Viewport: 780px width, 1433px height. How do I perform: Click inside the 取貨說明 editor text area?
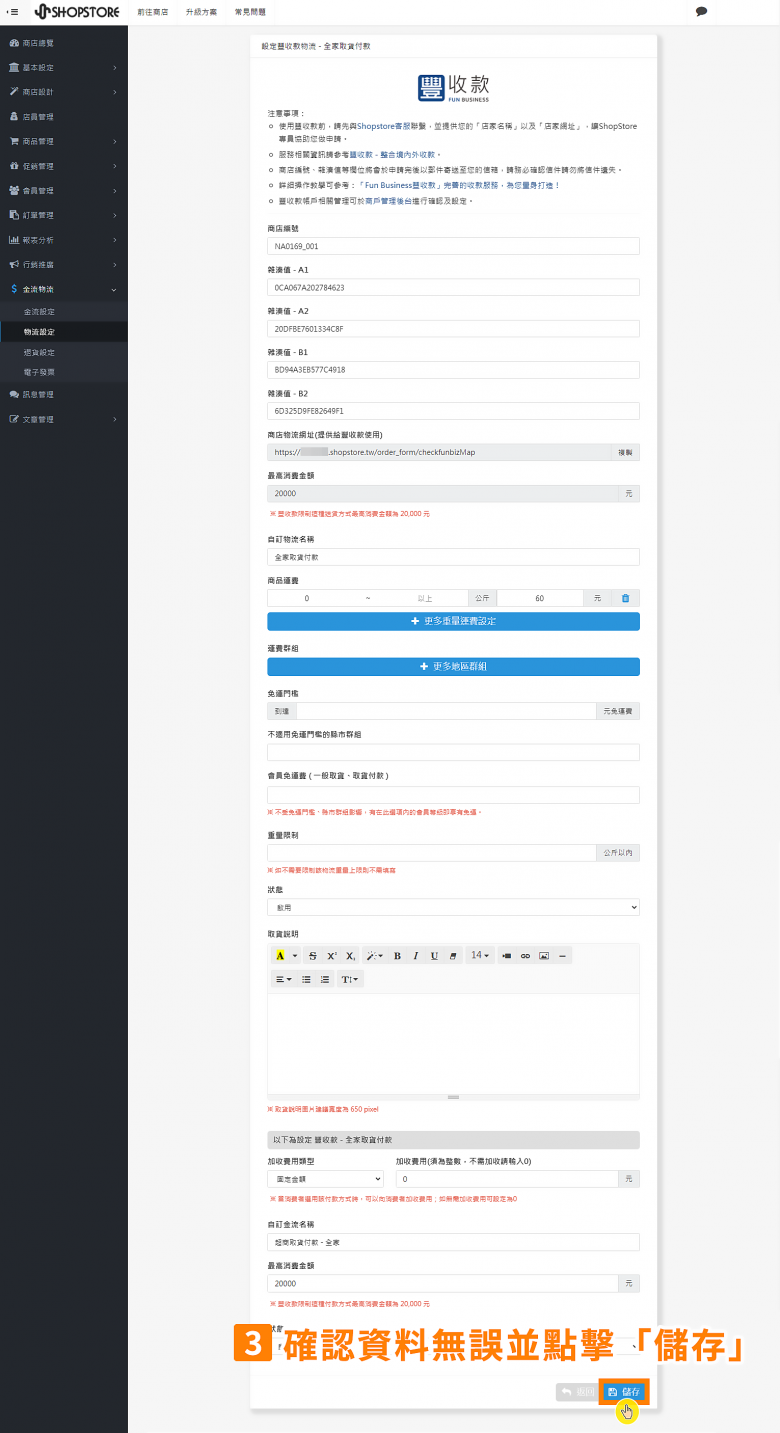[x=453, y=1043]
